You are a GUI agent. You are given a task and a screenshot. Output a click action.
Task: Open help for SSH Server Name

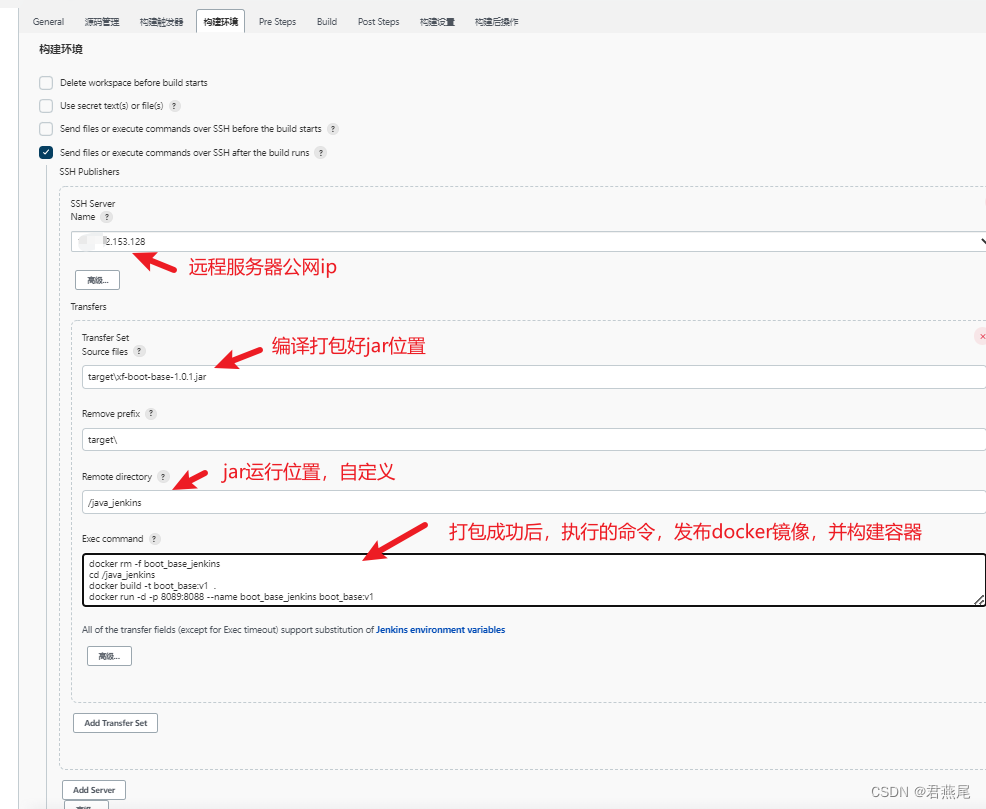107,217
